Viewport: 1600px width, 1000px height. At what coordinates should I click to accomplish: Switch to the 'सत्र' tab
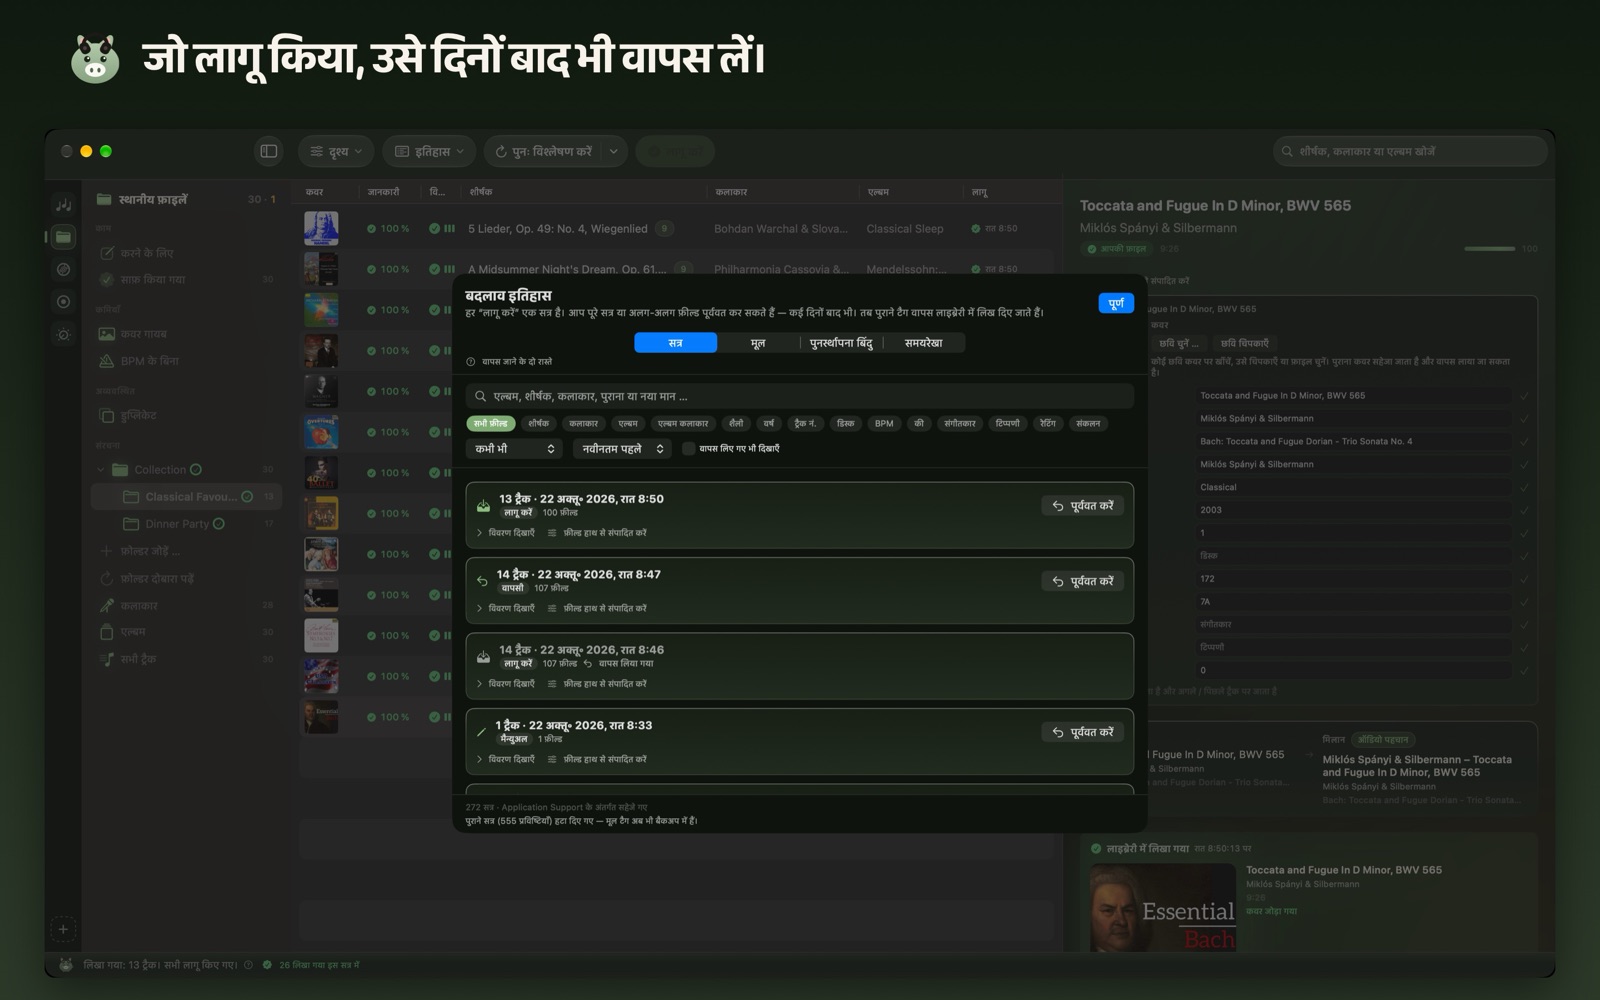(x=676, y=343)
